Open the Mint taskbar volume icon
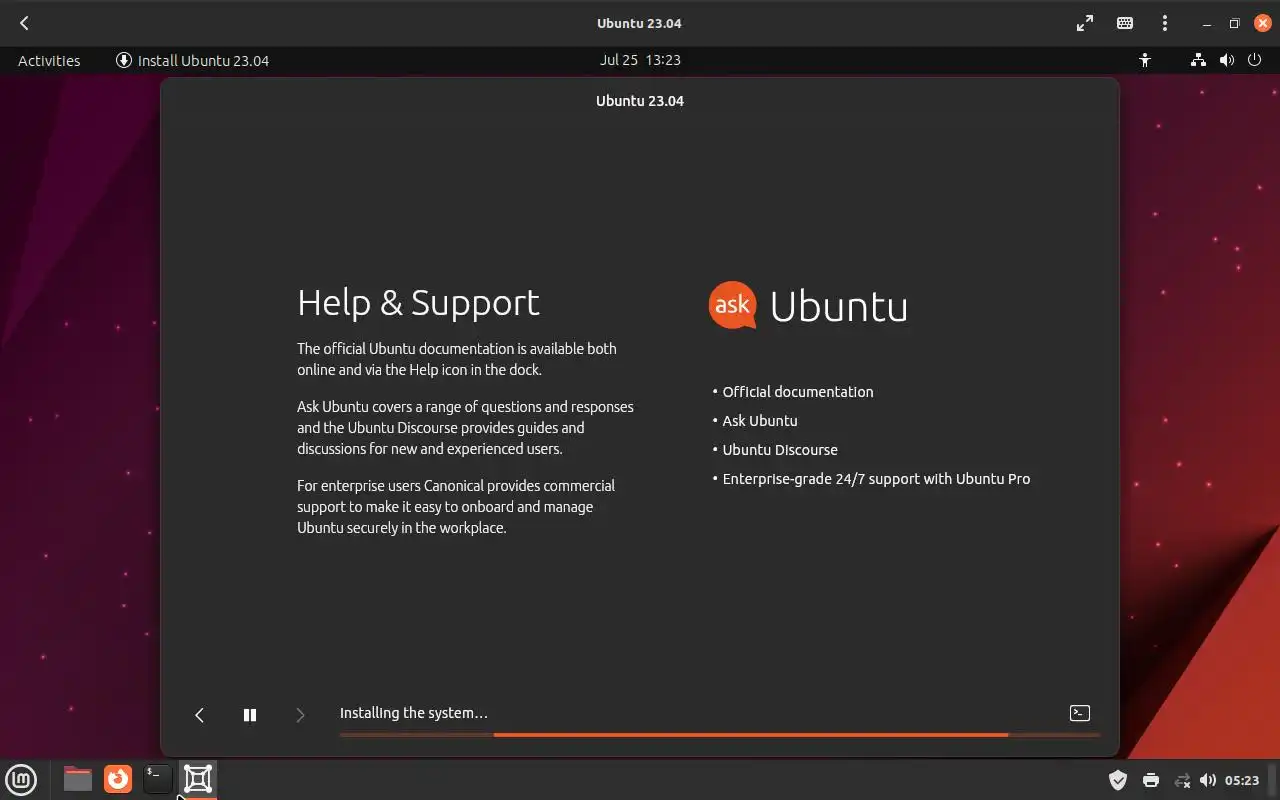The height and width of the screenshot is (800, 1280). pyautogui.click(x=1208, y=780)
